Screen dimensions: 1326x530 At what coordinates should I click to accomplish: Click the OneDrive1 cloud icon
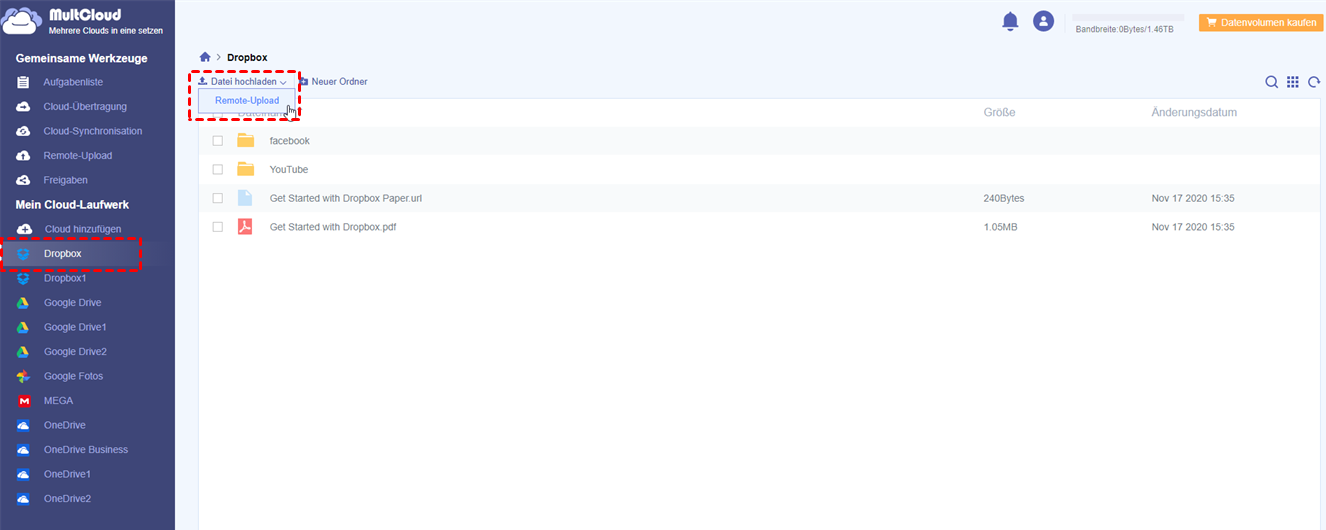pyautogui.click(x=23, y=474)
